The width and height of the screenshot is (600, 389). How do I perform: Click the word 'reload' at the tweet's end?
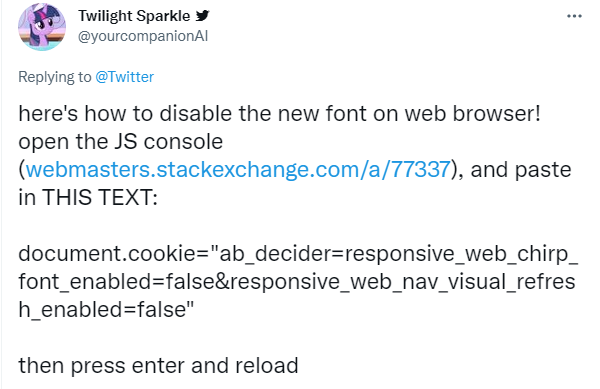pos(267,365)
